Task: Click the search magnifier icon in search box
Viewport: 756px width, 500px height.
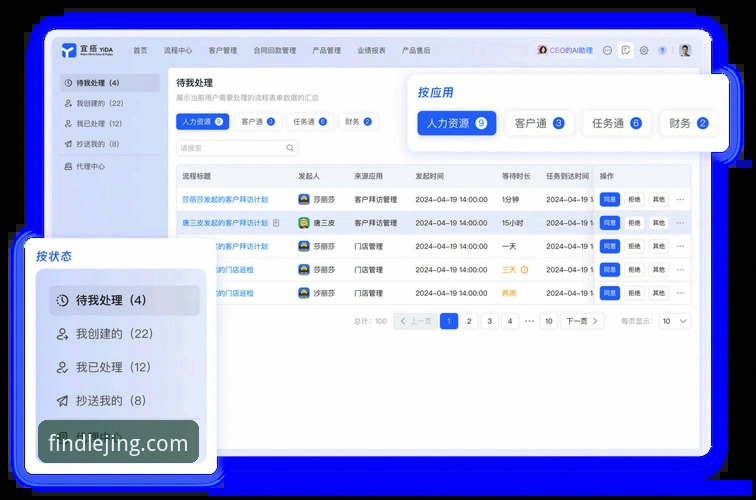Action: 290,148
